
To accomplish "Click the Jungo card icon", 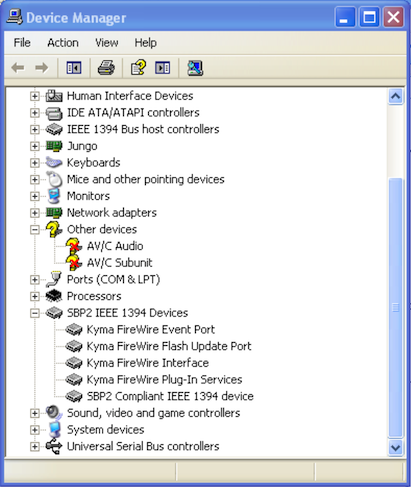I will point(54,146).
